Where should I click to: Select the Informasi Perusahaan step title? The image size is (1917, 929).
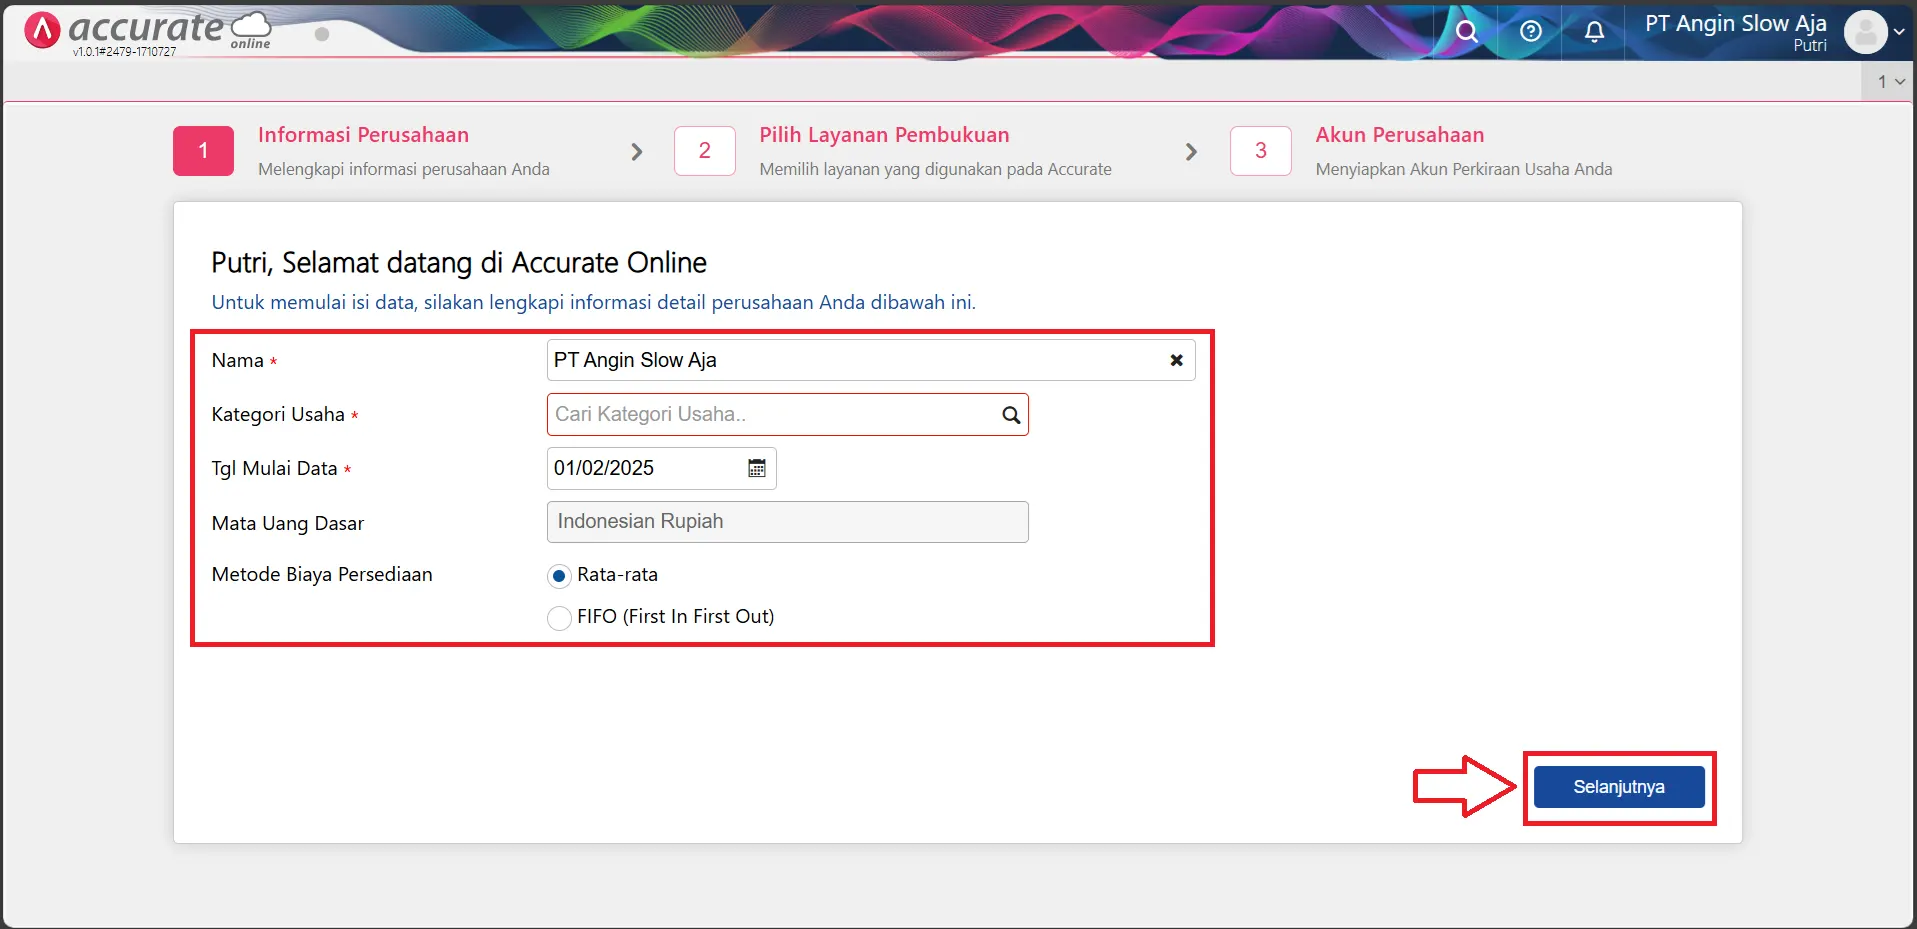point(363,135)
